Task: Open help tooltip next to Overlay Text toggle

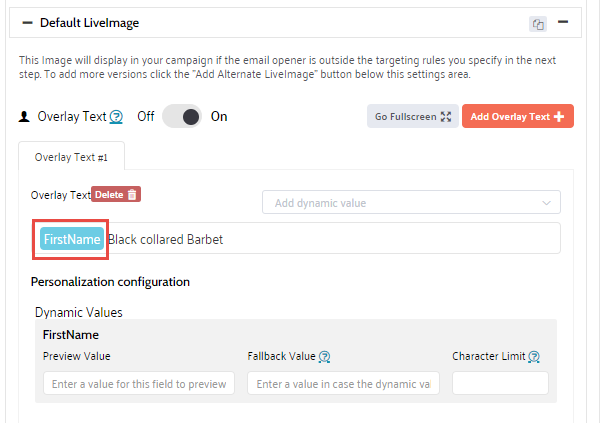Action: [116, 117]
